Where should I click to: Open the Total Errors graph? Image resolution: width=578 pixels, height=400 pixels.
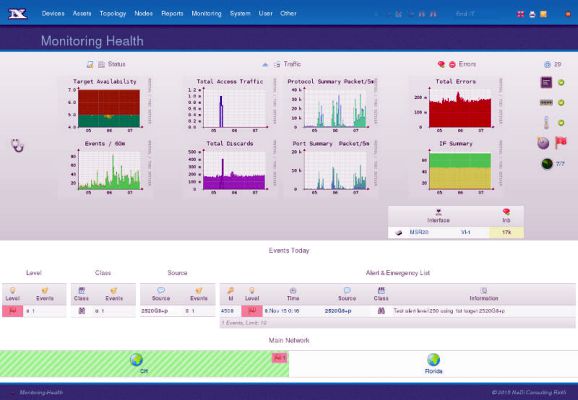pos(456,104)
